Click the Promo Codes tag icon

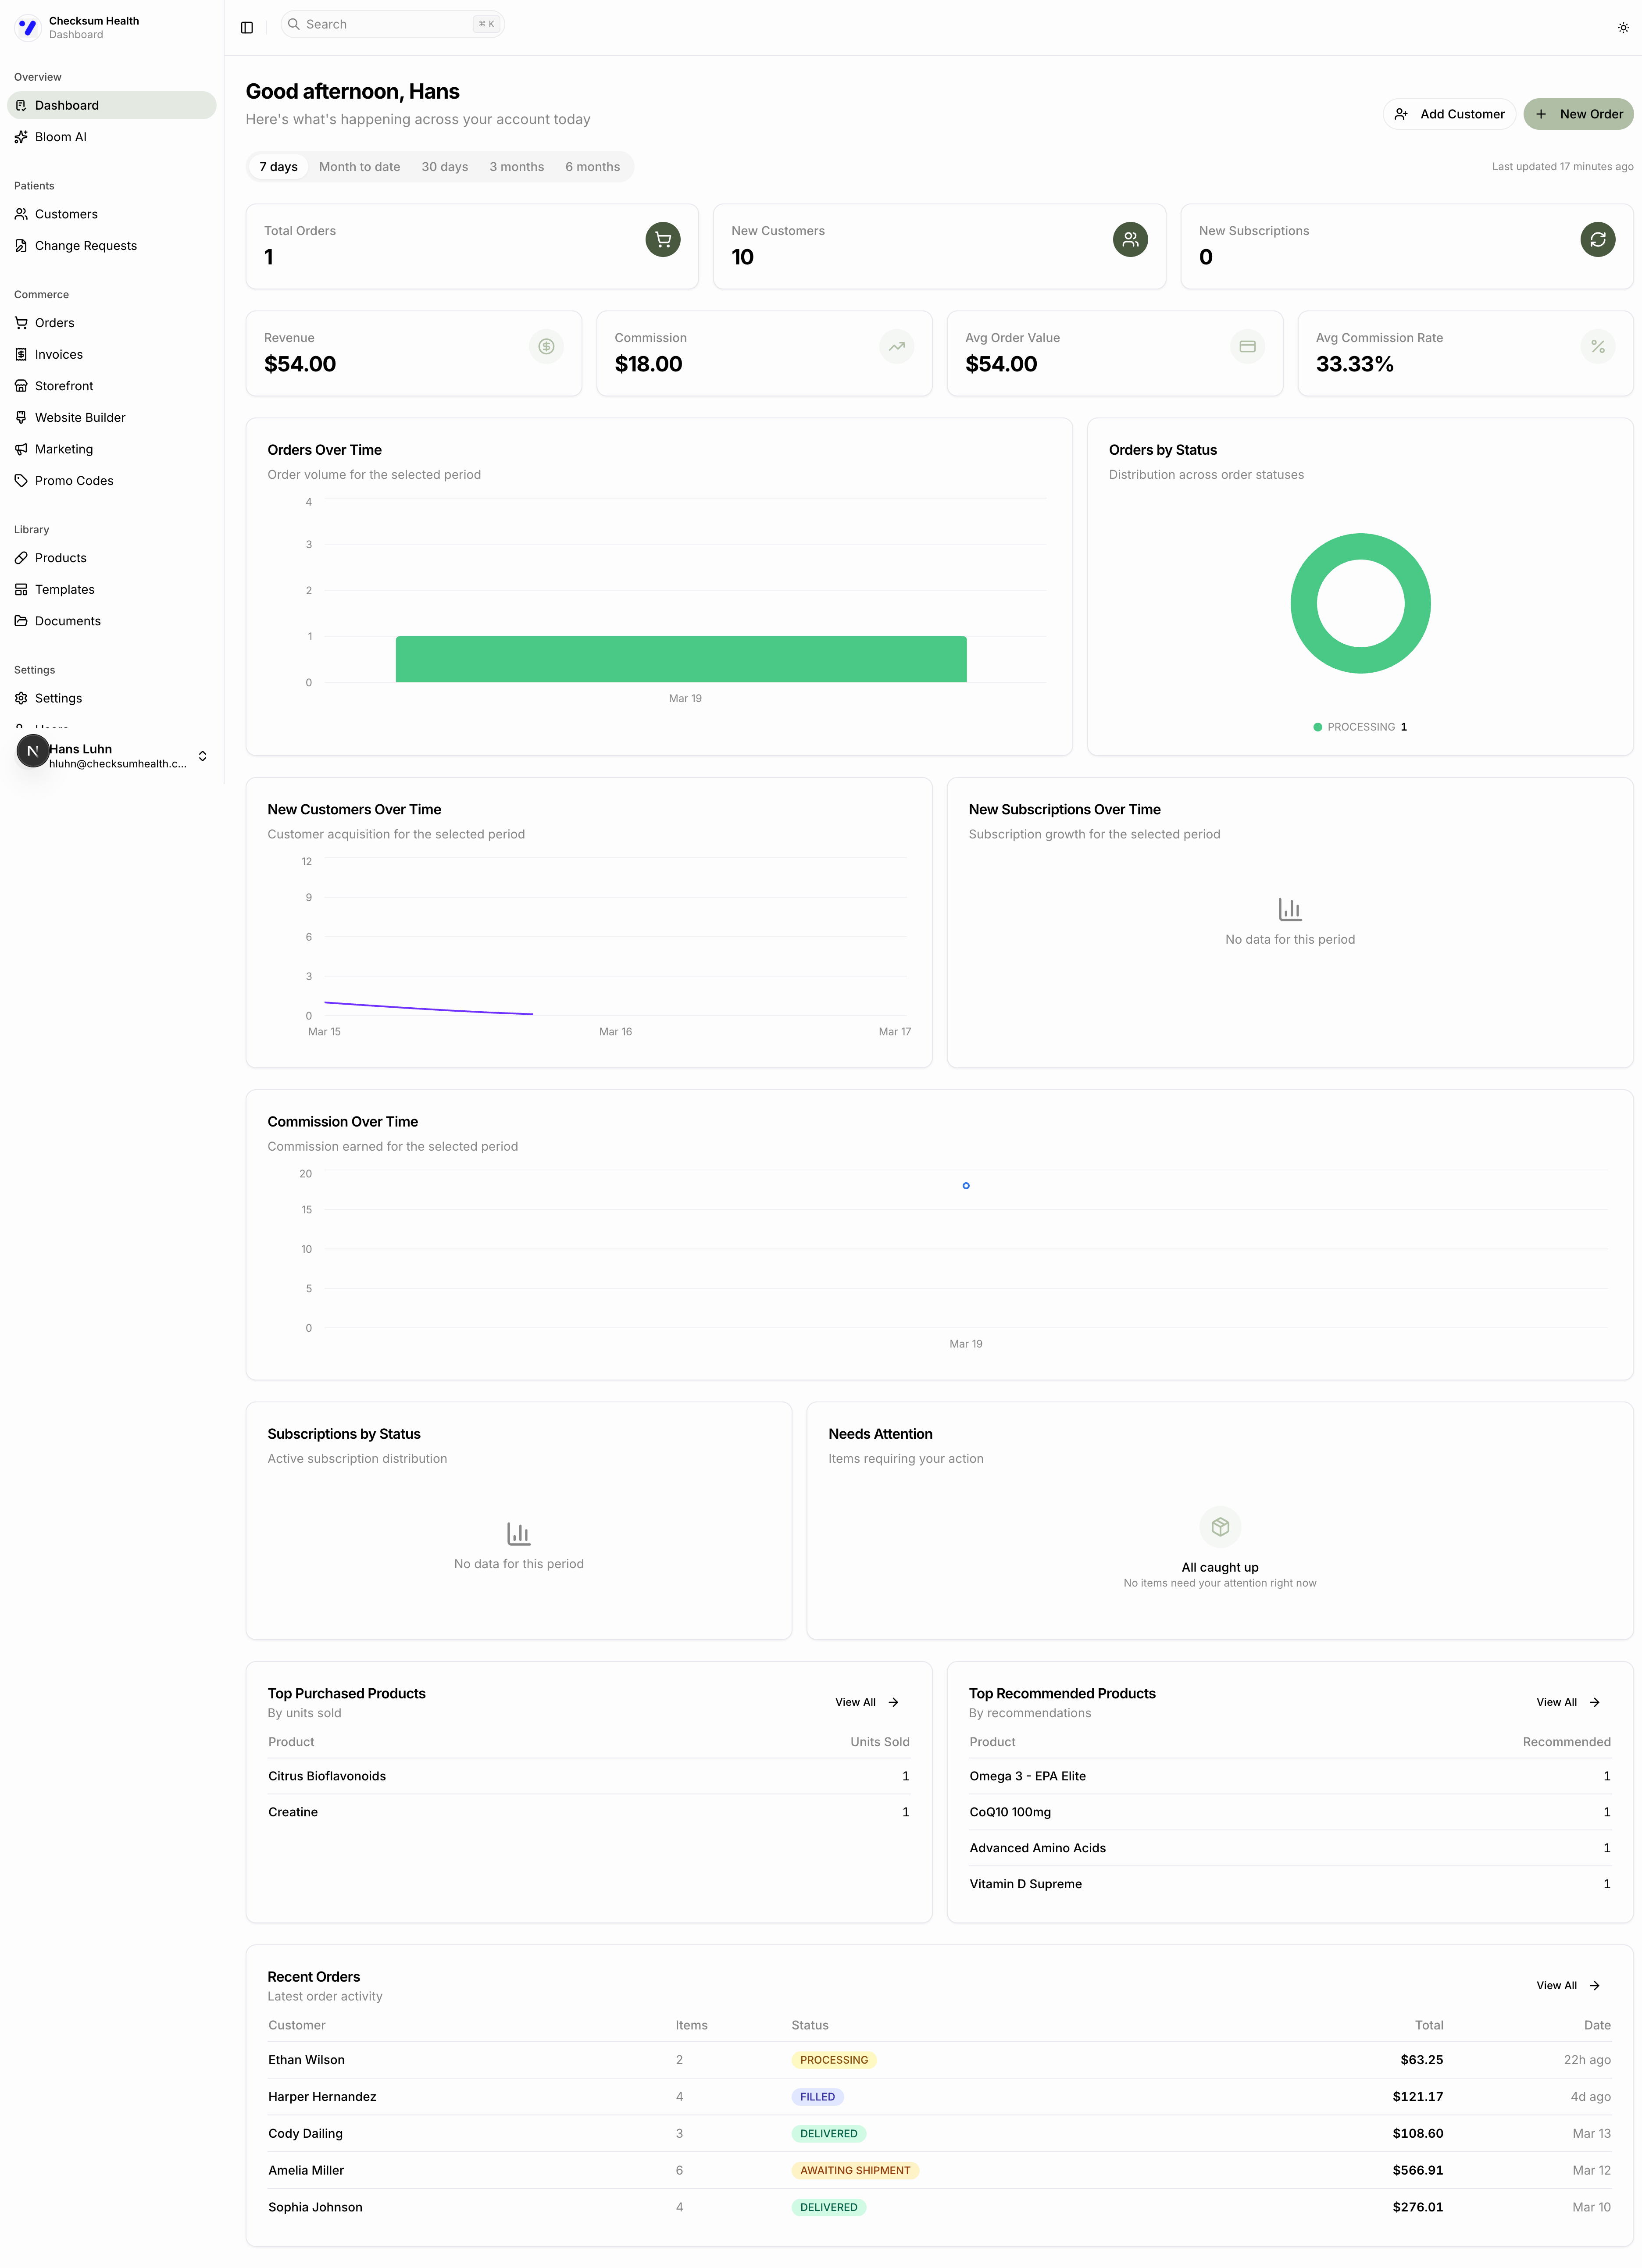(x=21, y=481)
